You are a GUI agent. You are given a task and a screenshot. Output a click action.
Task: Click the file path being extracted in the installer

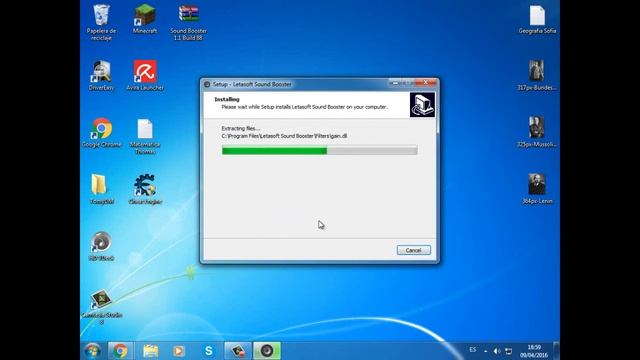click(x=284, y=136)
